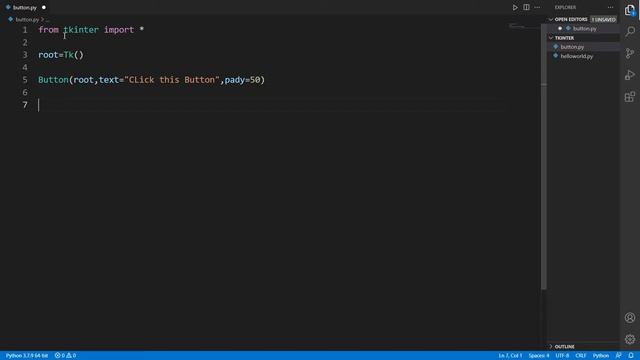Click unsaved dot on button.py tab
Screen dimensions: 640x360
(x=44, y=7)
